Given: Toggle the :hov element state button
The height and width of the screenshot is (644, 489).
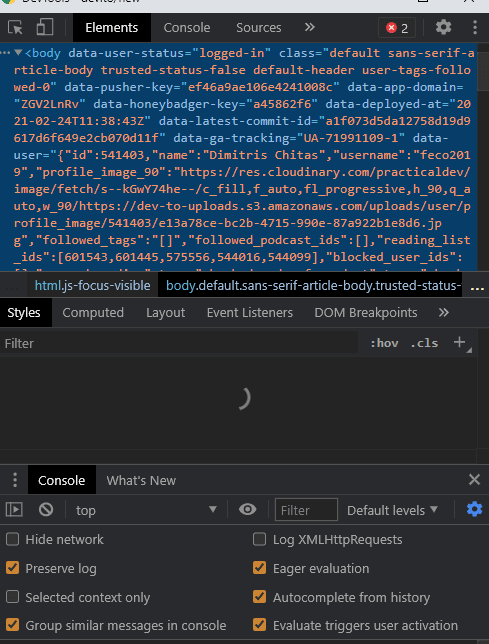Looking at the screenshot, I should click(x=384, y=343).
